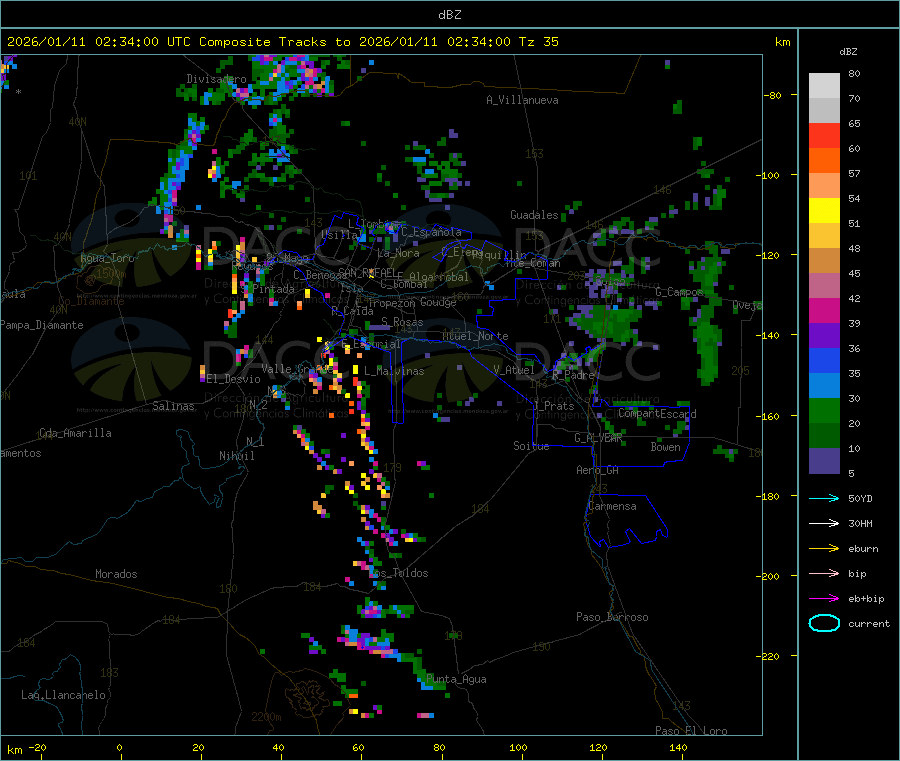The width and height of the screenshot is (900, 761).
Task: Click the green echo region near G_Campos
Action: pos(707,313)
